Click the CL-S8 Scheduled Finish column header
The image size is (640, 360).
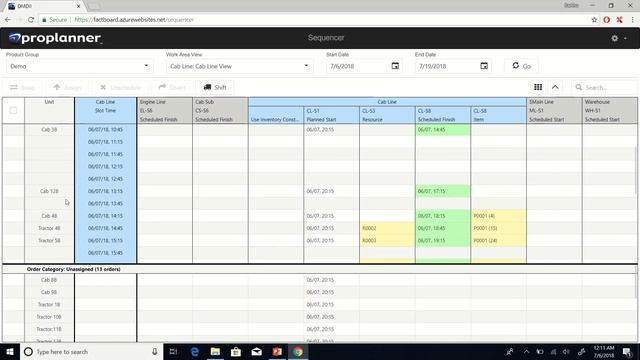point(442,115)
